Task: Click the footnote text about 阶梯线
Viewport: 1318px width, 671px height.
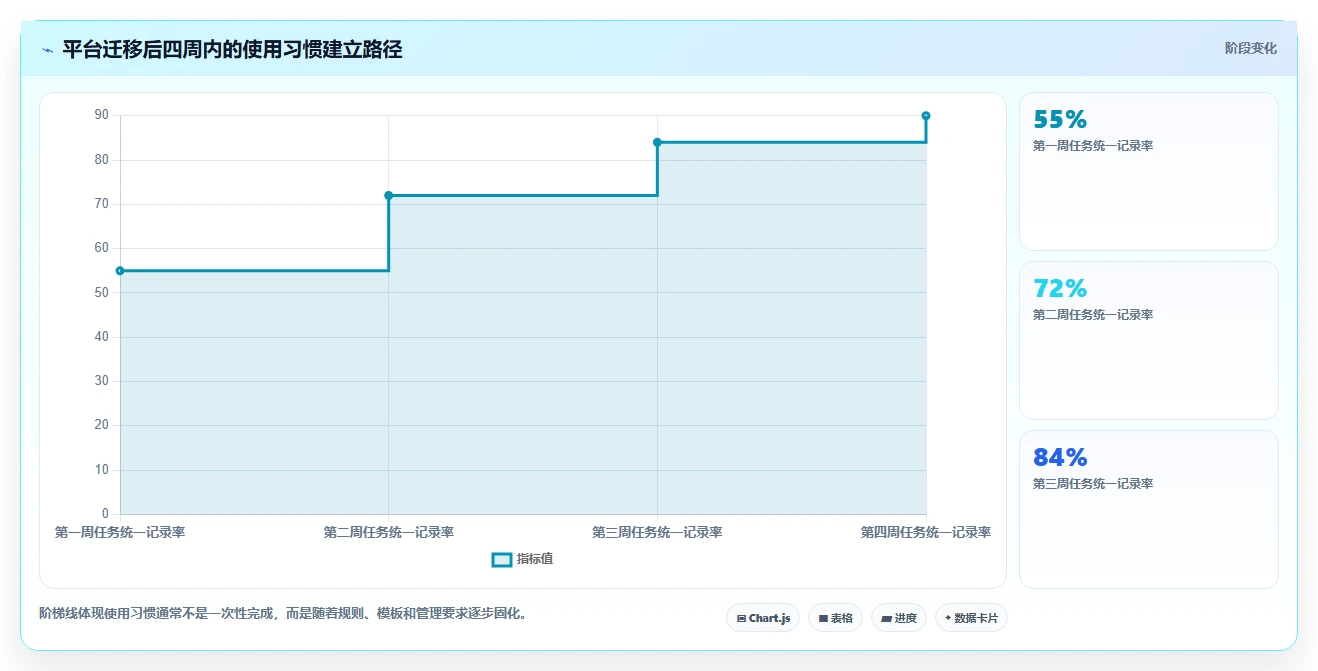Action: 283,613
